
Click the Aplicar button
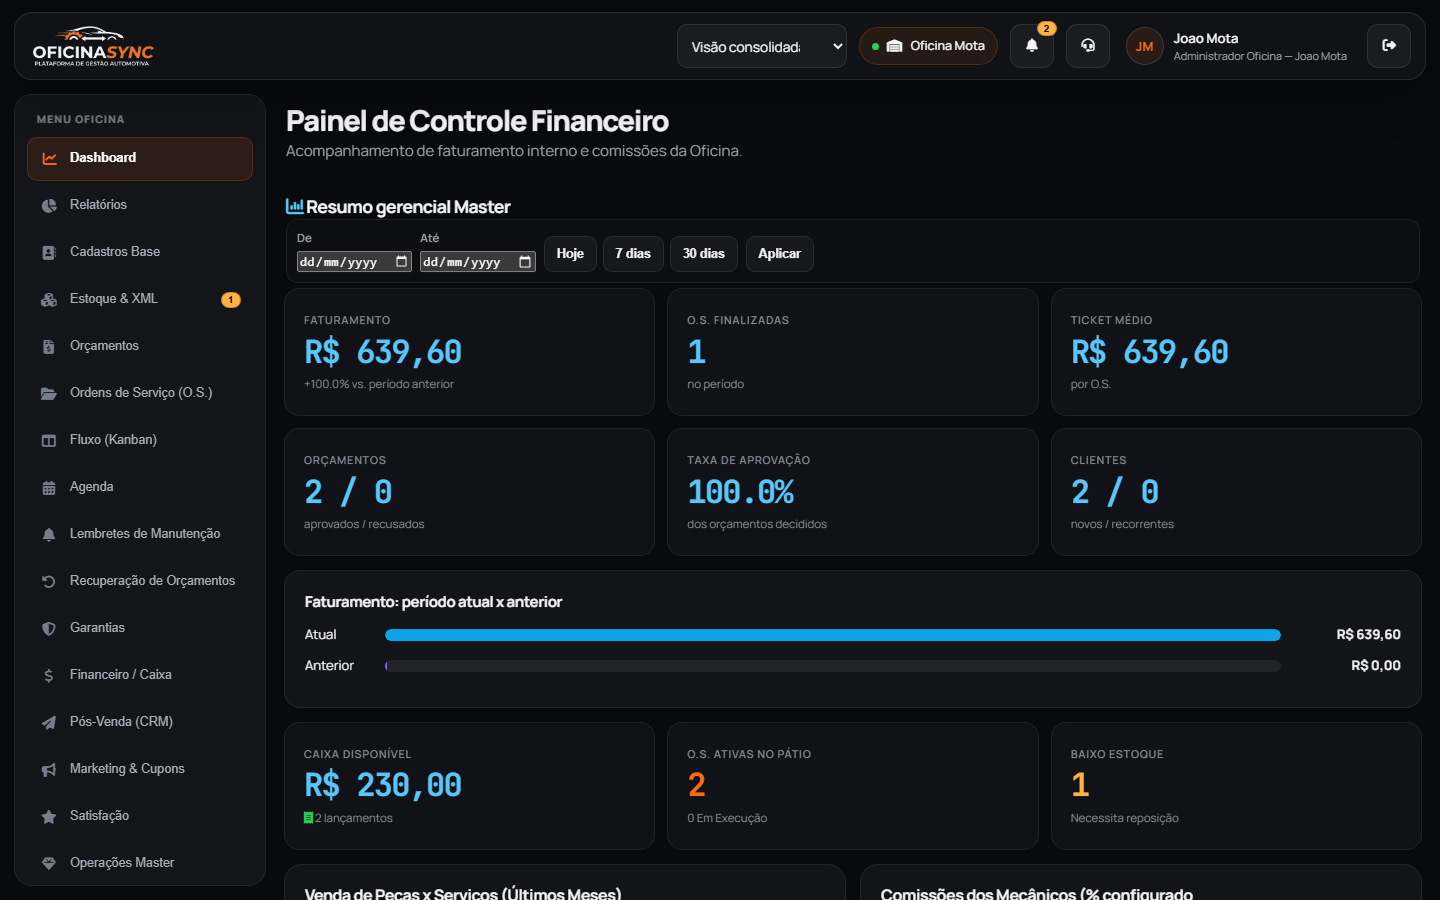coord(780,254)
